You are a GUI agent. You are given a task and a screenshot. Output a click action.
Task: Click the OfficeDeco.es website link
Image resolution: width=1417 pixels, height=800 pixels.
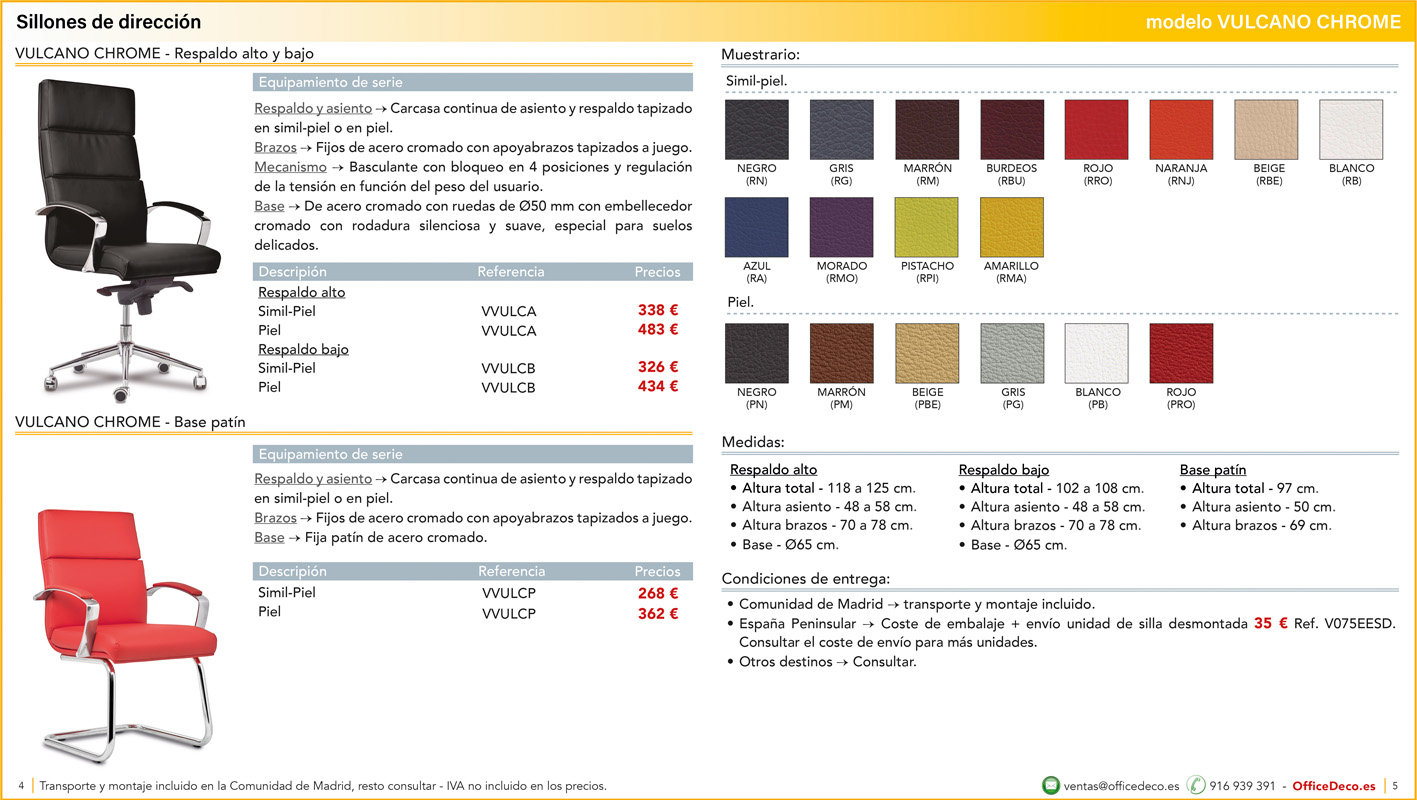click(x=1334, y=786)
